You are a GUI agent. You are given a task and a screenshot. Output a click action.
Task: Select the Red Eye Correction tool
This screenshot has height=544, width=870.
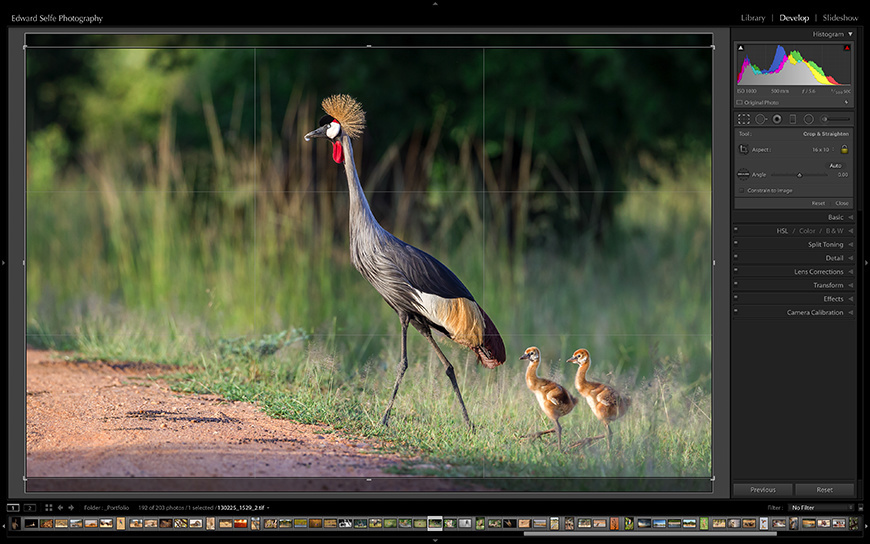777,119
